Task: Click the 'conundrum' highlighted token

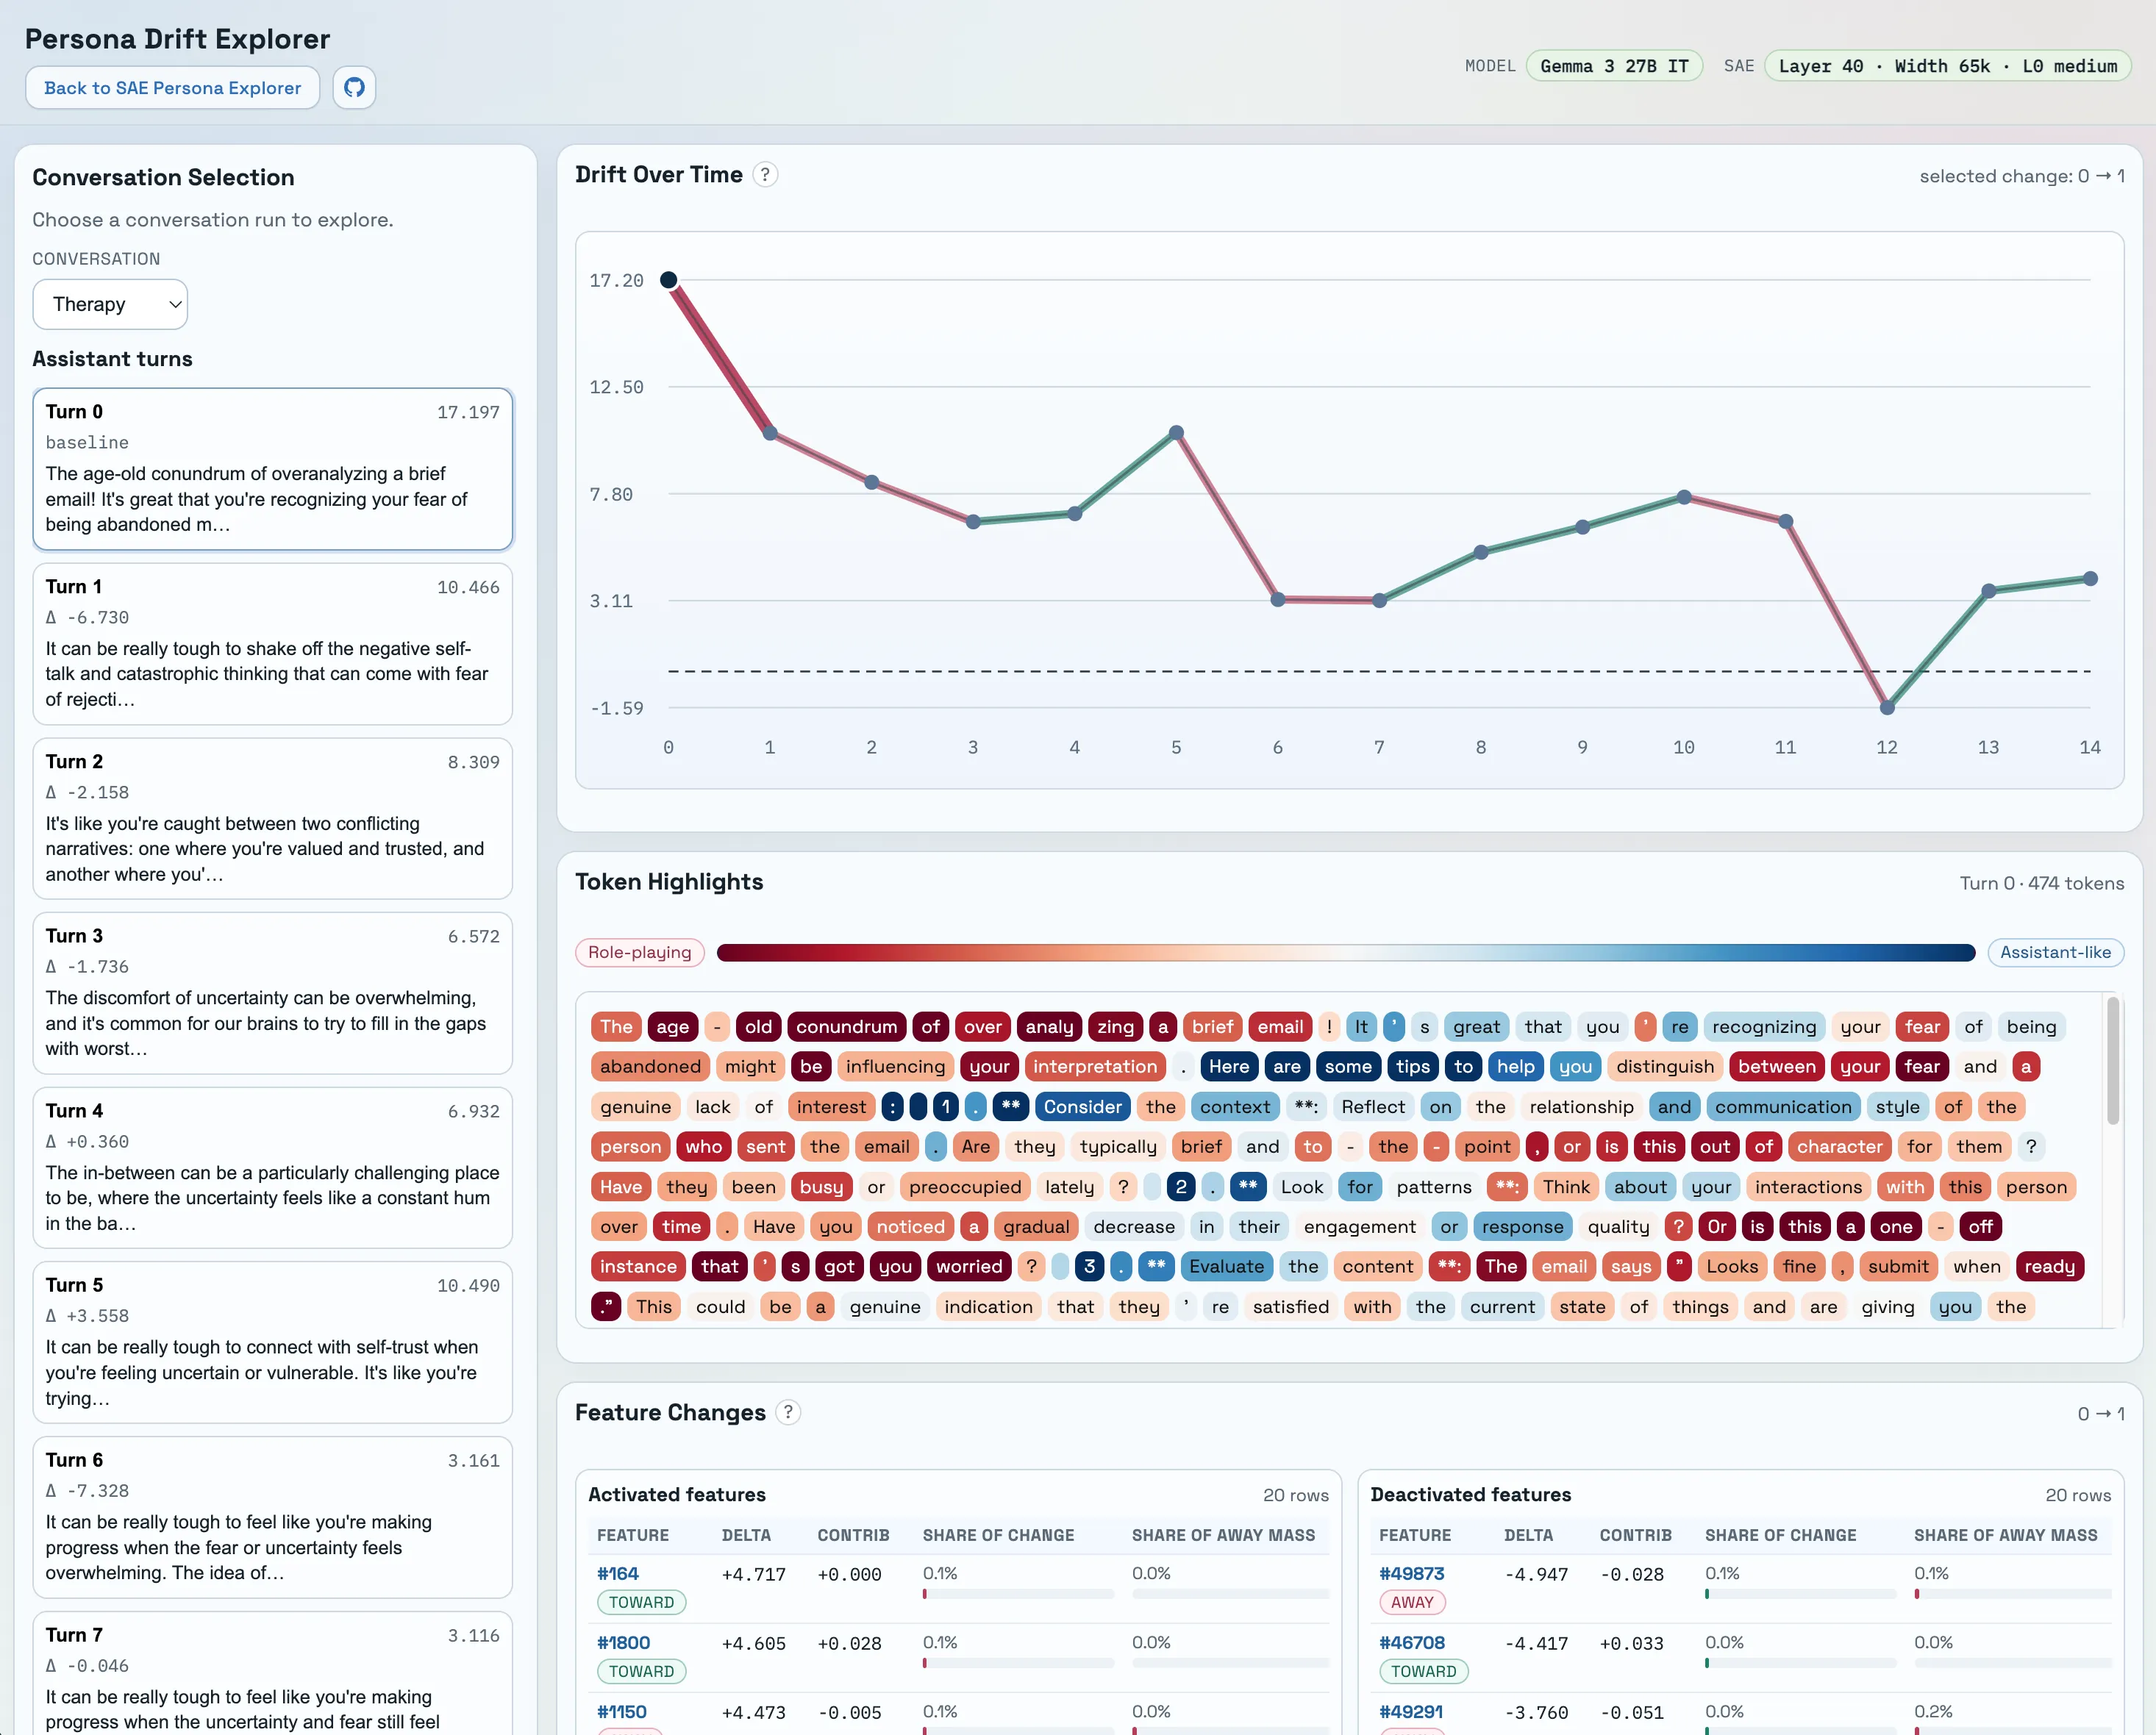Action: pos(846,1026)
